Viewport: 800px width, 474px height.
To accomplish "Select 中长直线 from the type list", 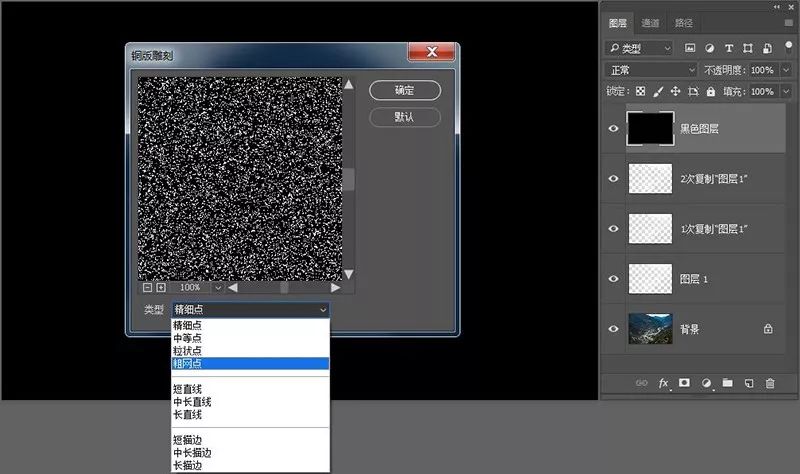I will point(251,402).
